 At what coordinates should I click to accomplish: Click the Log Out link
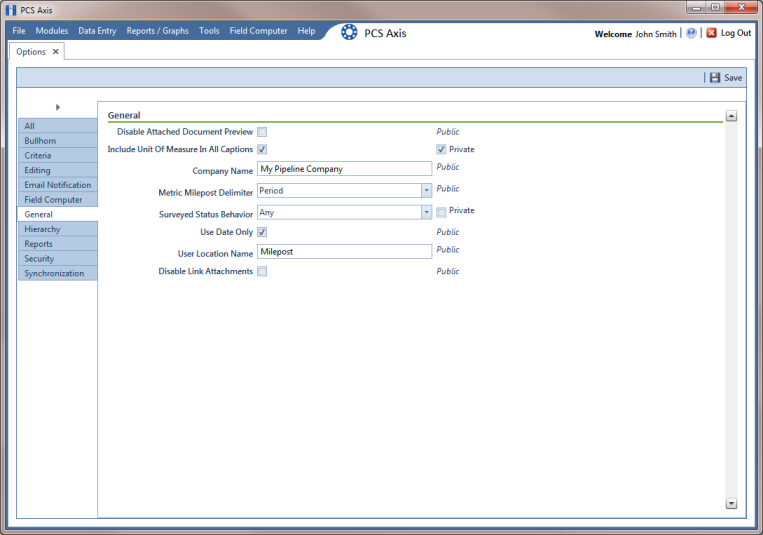[x=736, y=33]
